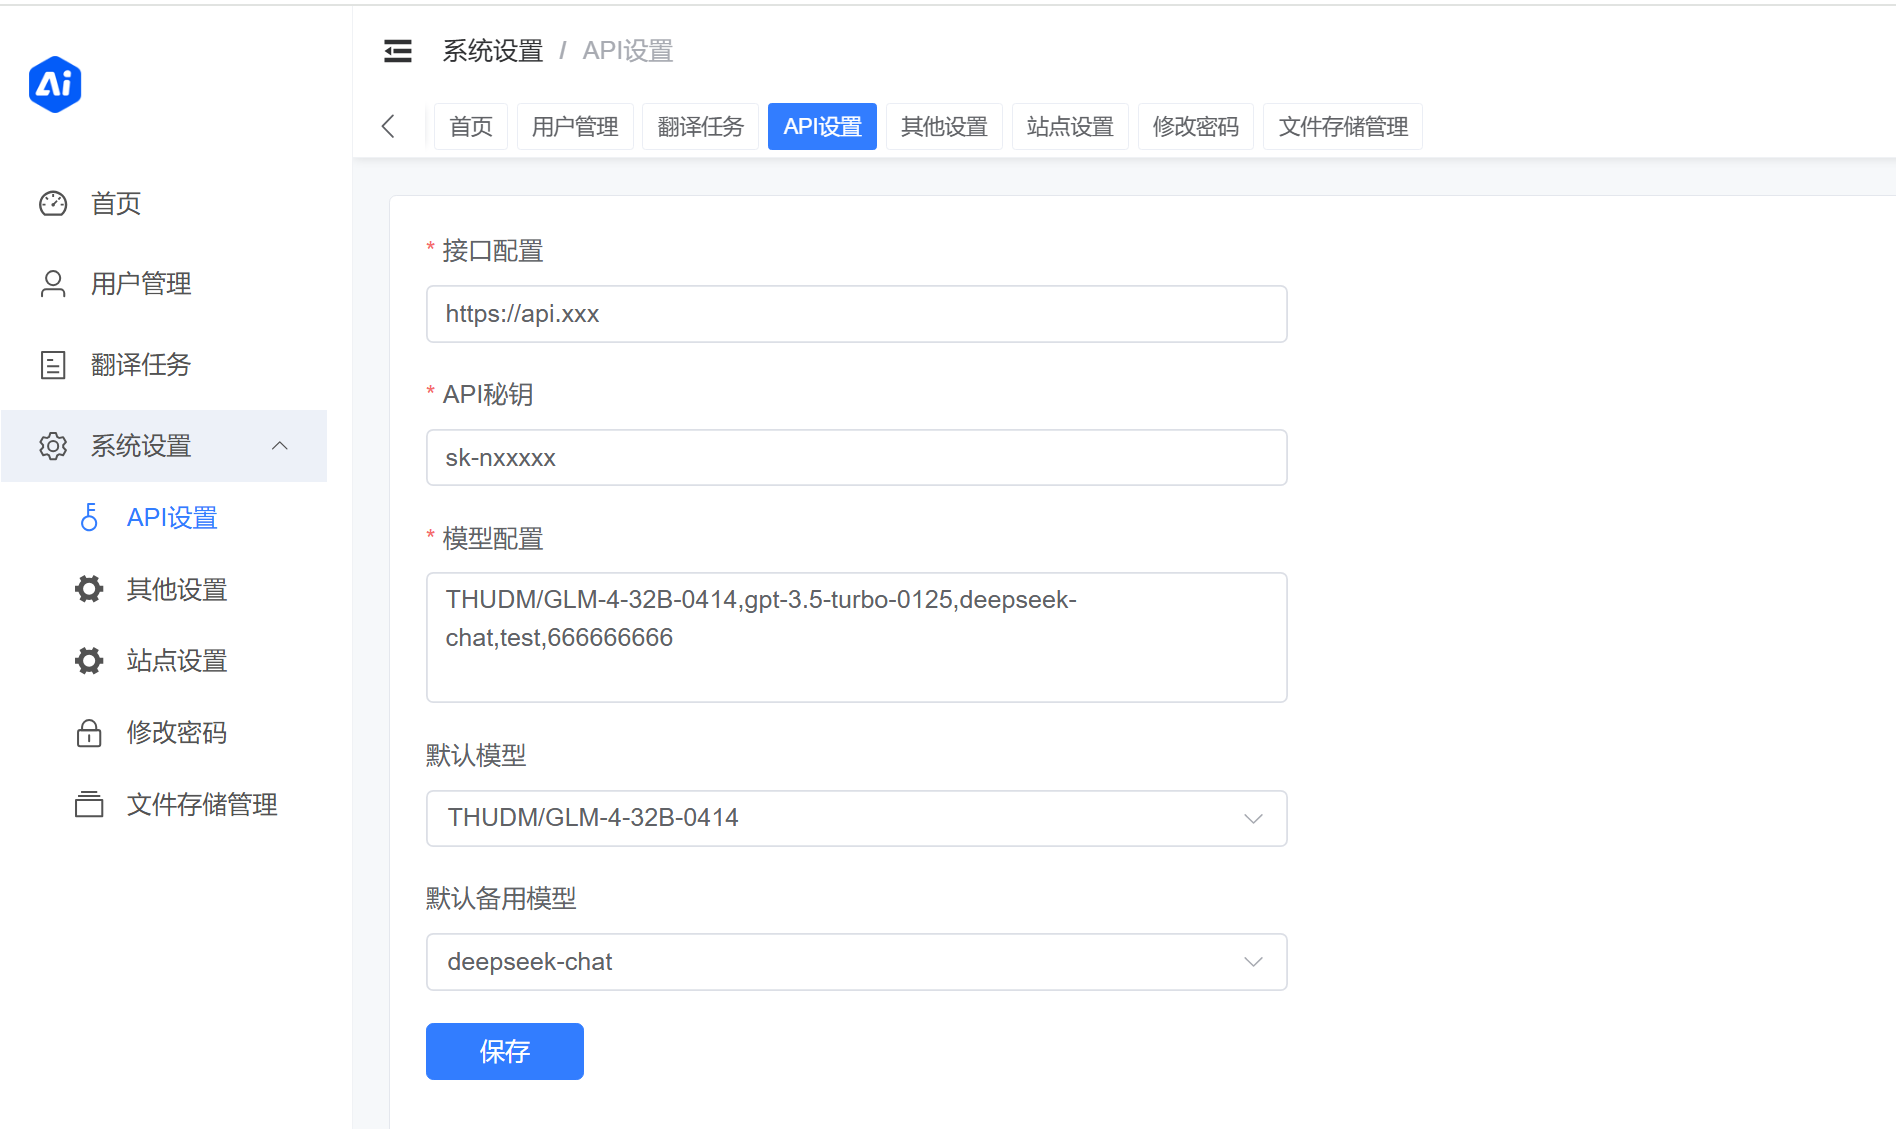Image resolution: width=1896 pixels, height=1129 pixels.
Task: Click the 修改密码 lock icon
Action: 89,732
